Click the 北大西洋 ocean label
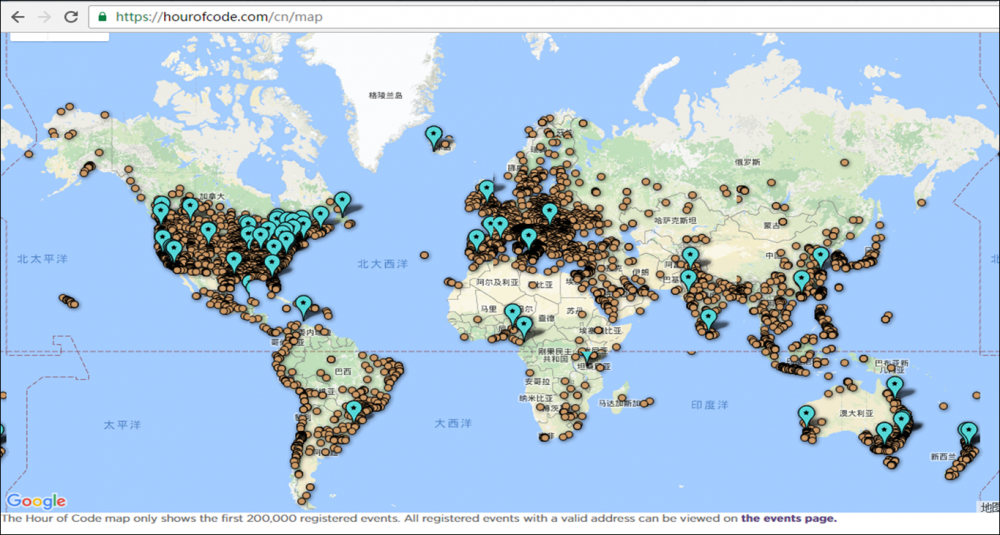 [382, 263]
